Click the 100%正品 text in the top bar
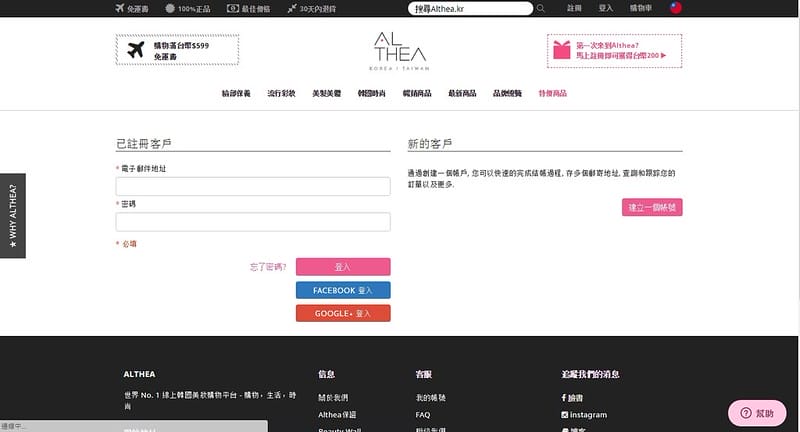 (x=194, y=9)
